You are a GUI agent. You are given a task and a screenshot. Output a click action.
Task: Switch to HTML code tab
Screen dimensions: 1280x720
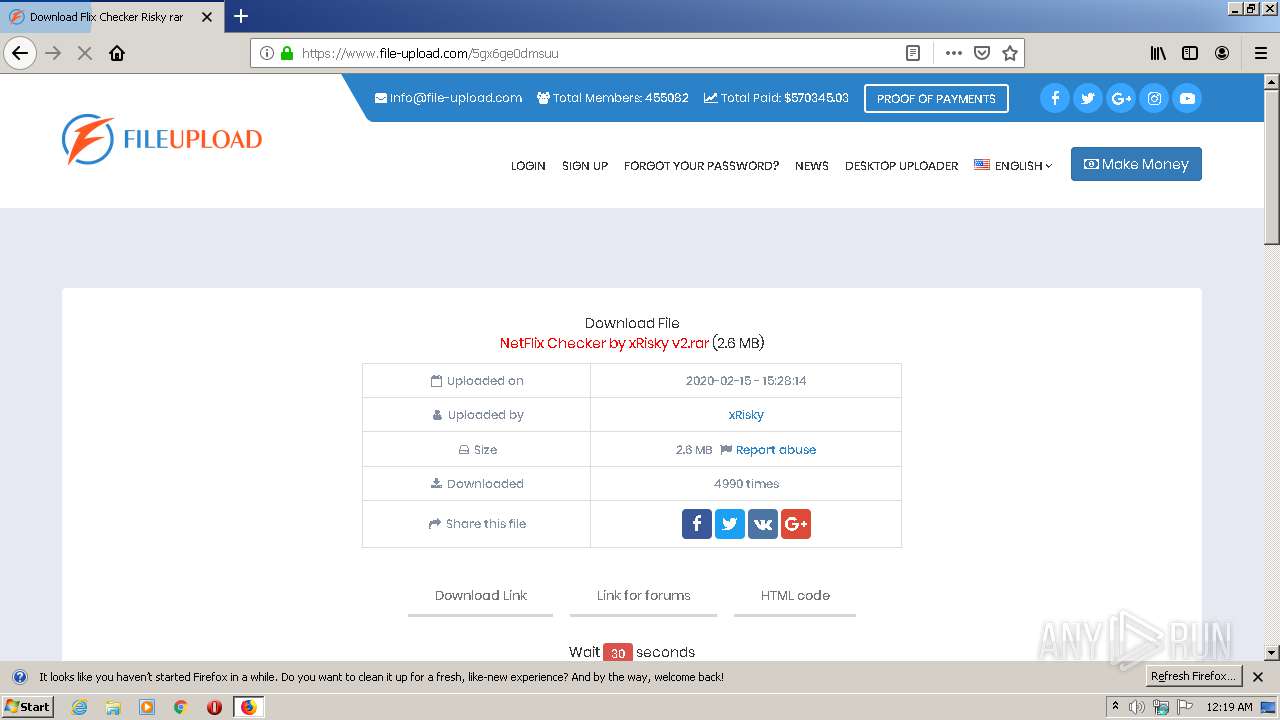click(795, 596)
